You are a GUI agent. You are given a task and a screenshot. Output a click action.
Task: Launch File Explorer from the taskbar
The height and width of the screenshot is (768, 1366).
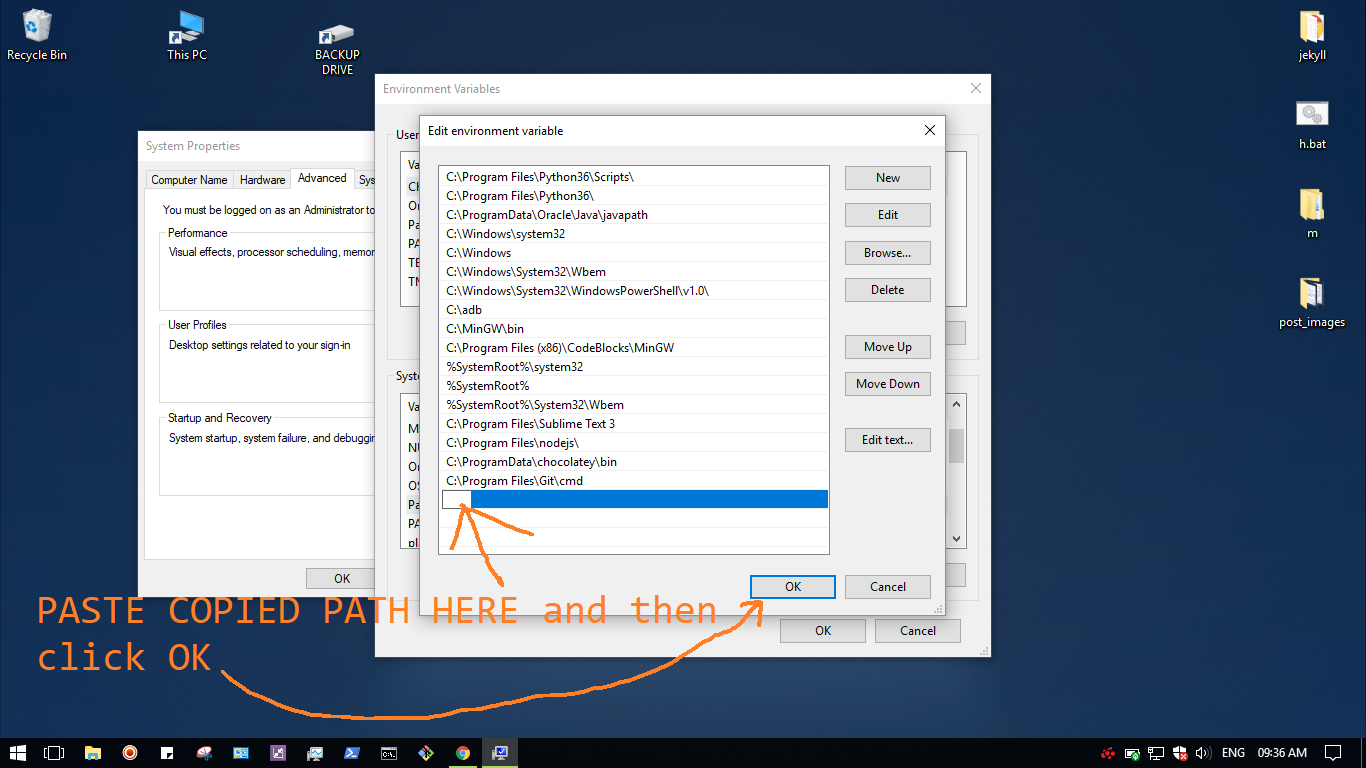(x=92, y=753)
